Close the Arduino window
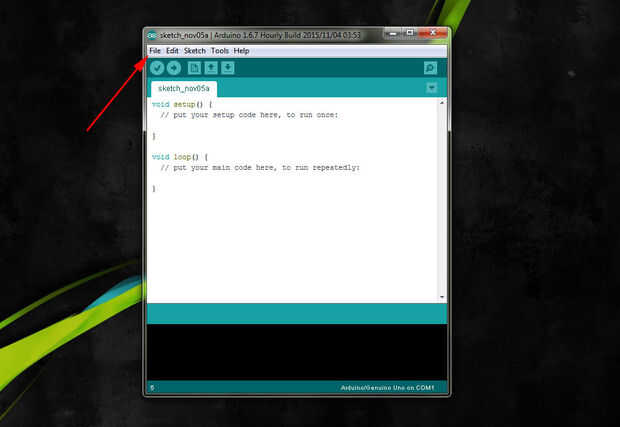This screenshot has height=427, width=620. pyautogui.click(x=433, y=33)
